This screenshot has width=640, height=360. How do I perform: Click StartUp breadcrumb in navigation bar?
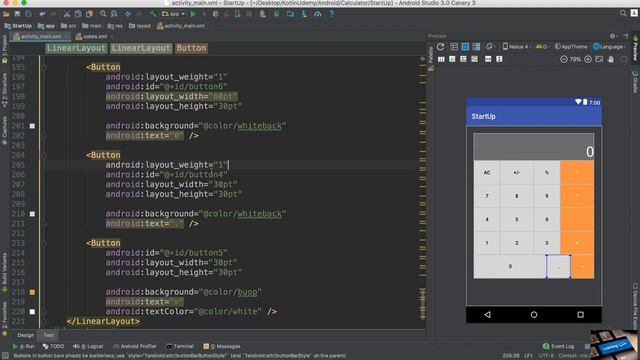[18, 26]
